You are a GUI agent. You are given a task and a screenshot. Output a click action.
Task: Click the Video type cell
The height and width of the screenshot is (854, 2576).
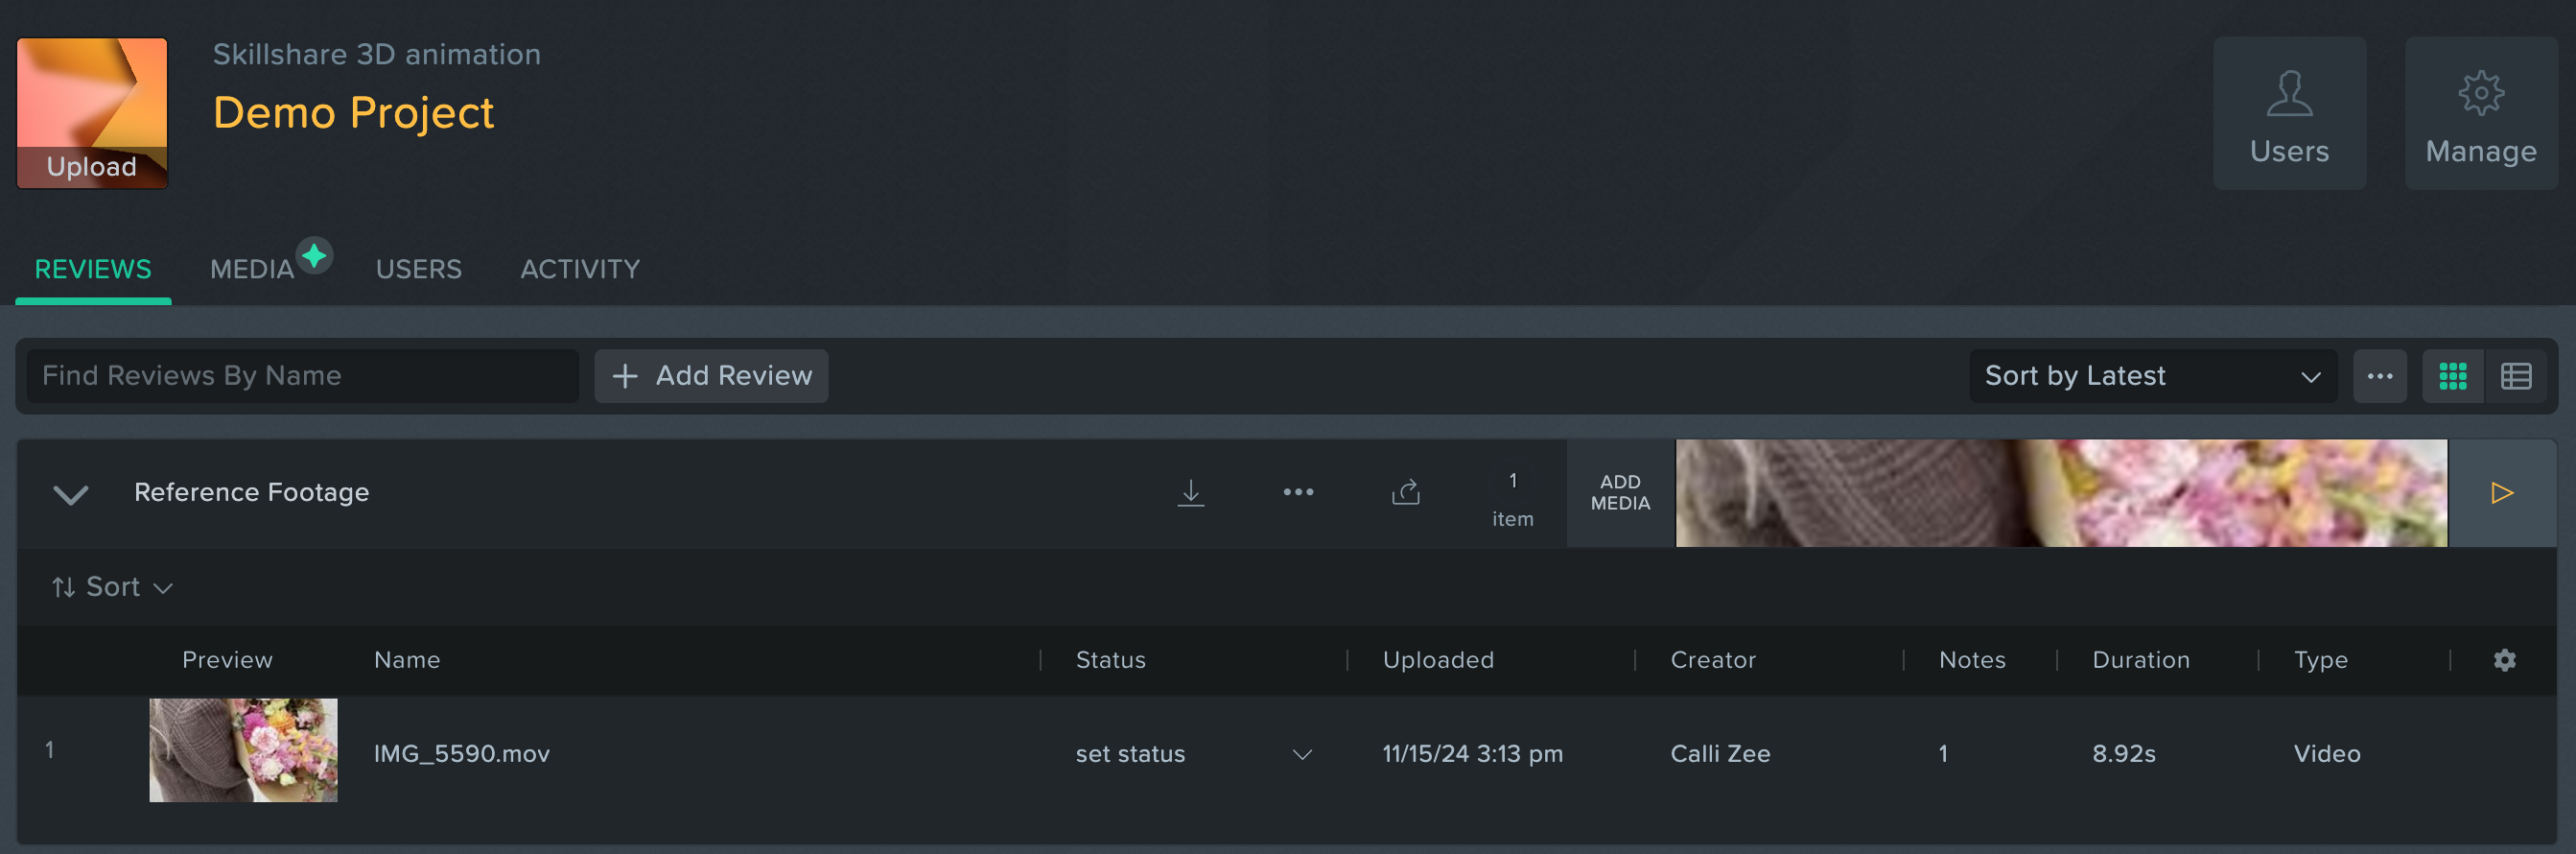click(x=2327, y=754)
